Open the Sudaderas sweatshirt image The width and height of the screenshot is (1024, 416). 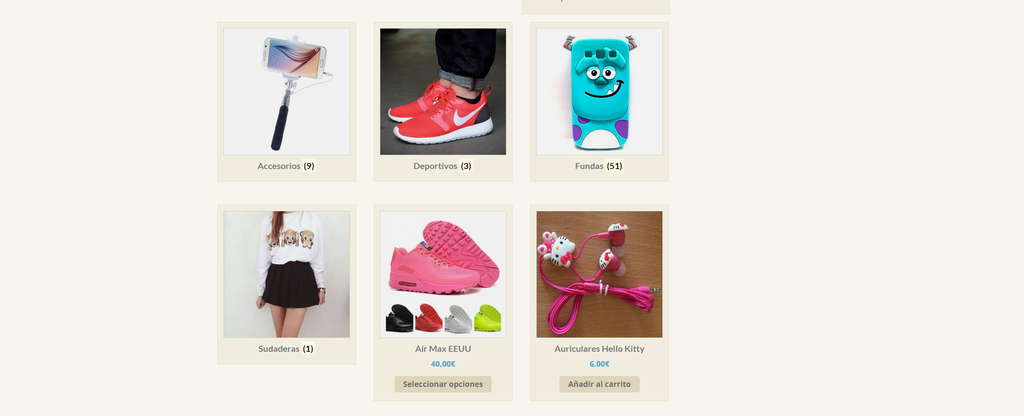[x=287, y=274]
